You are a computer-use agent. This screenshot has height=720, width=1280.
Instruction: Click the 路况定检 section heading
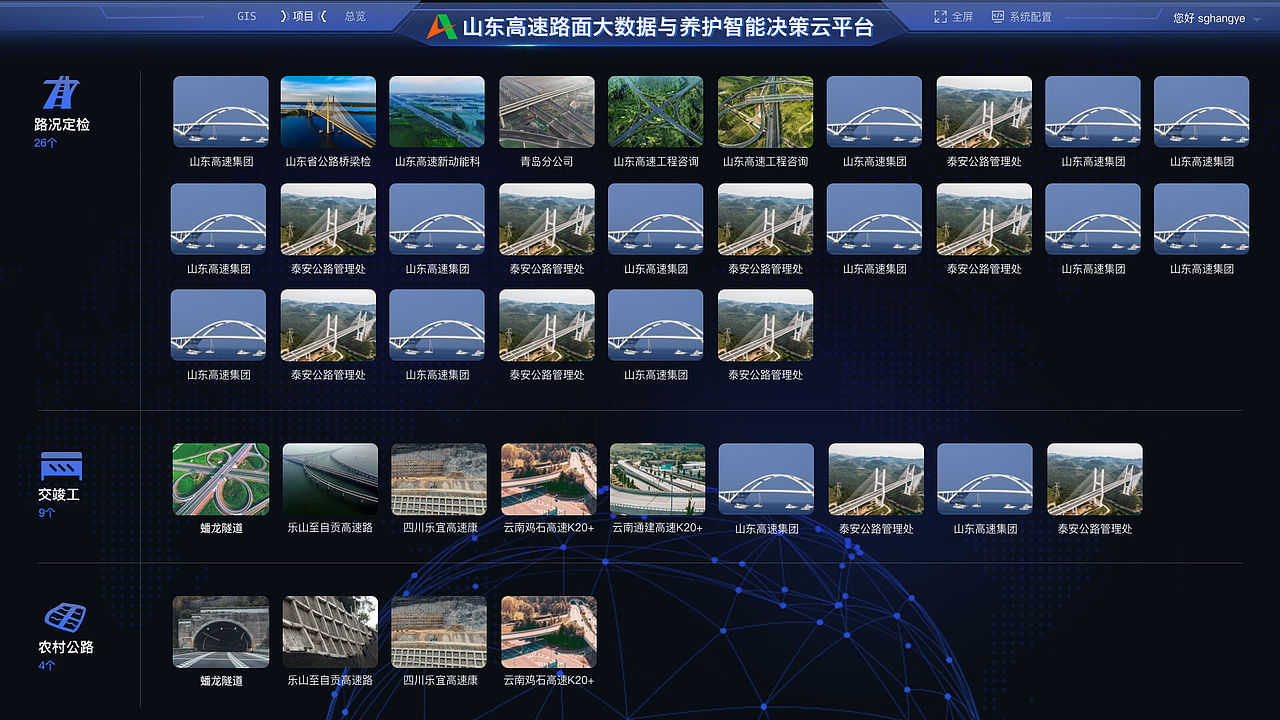point(62,125)
